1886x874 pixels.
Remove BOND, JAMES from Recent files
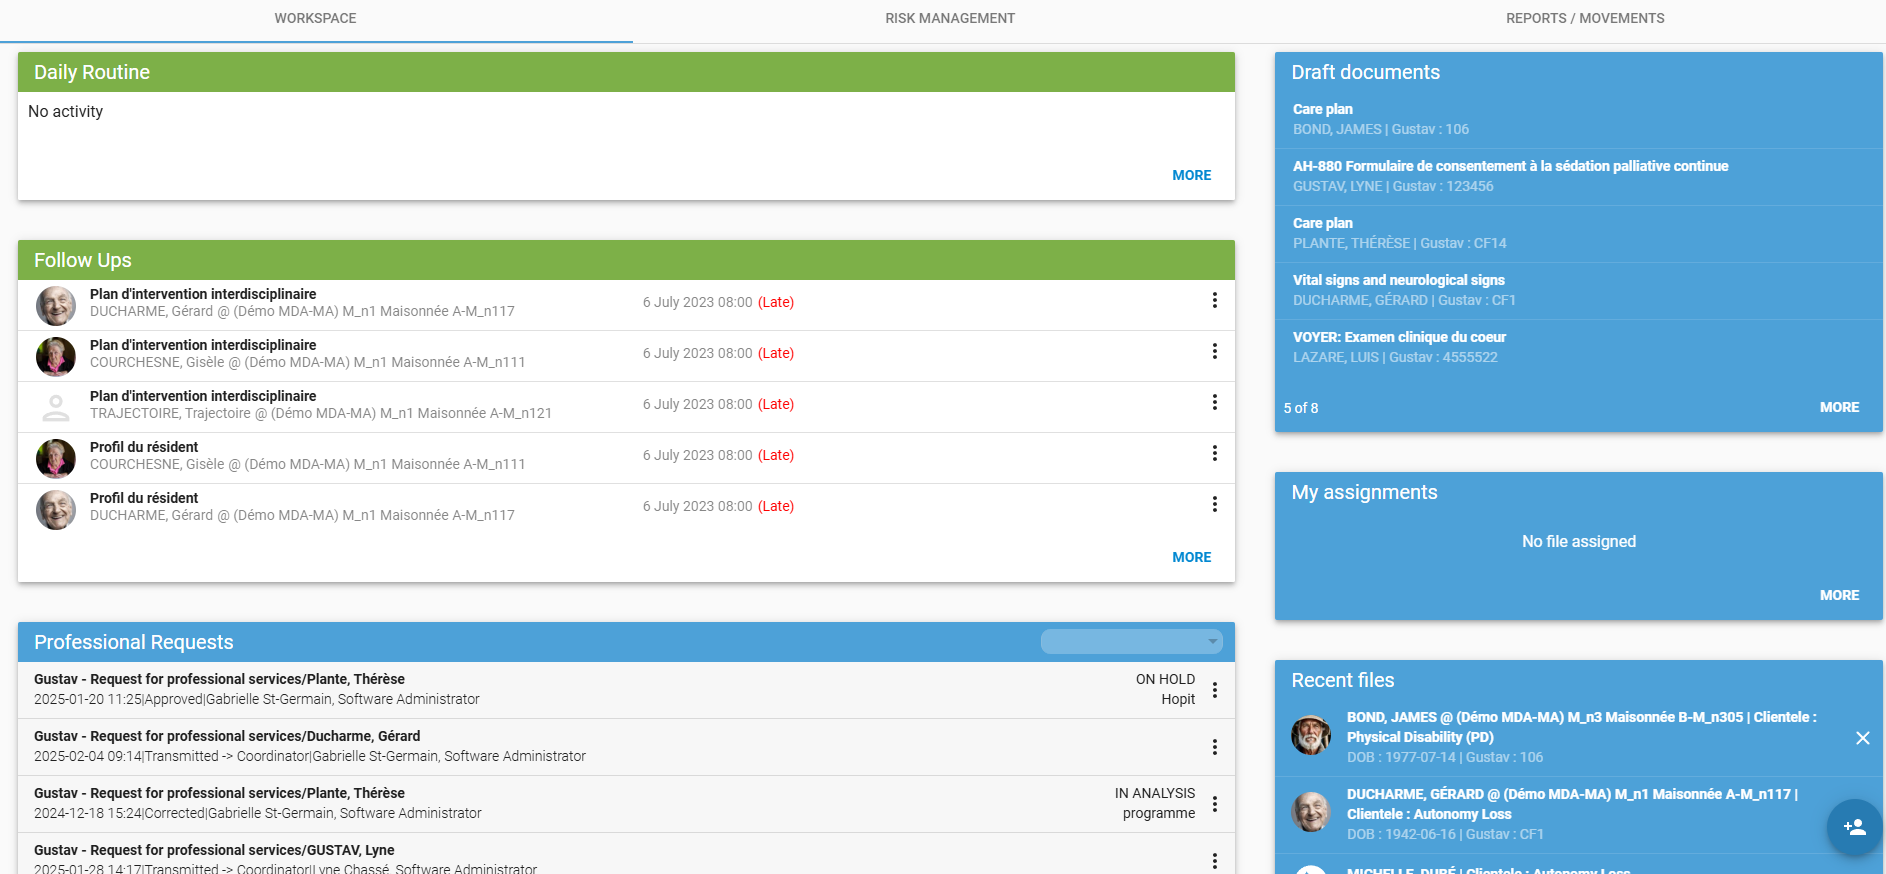tap(1862, 738)
